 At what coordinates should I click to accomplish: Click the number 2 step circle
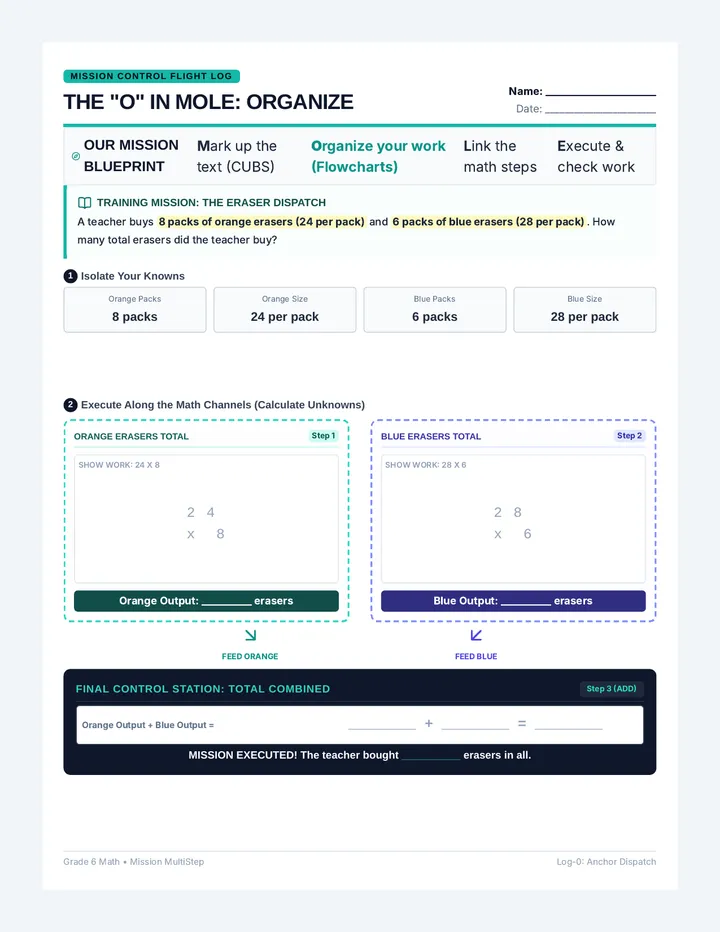tap(70, 405)
